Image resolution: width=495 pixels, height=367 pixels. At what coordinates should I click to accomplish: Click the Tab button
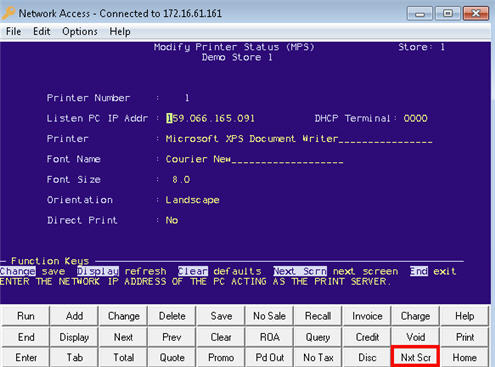(x=74, y=357)
